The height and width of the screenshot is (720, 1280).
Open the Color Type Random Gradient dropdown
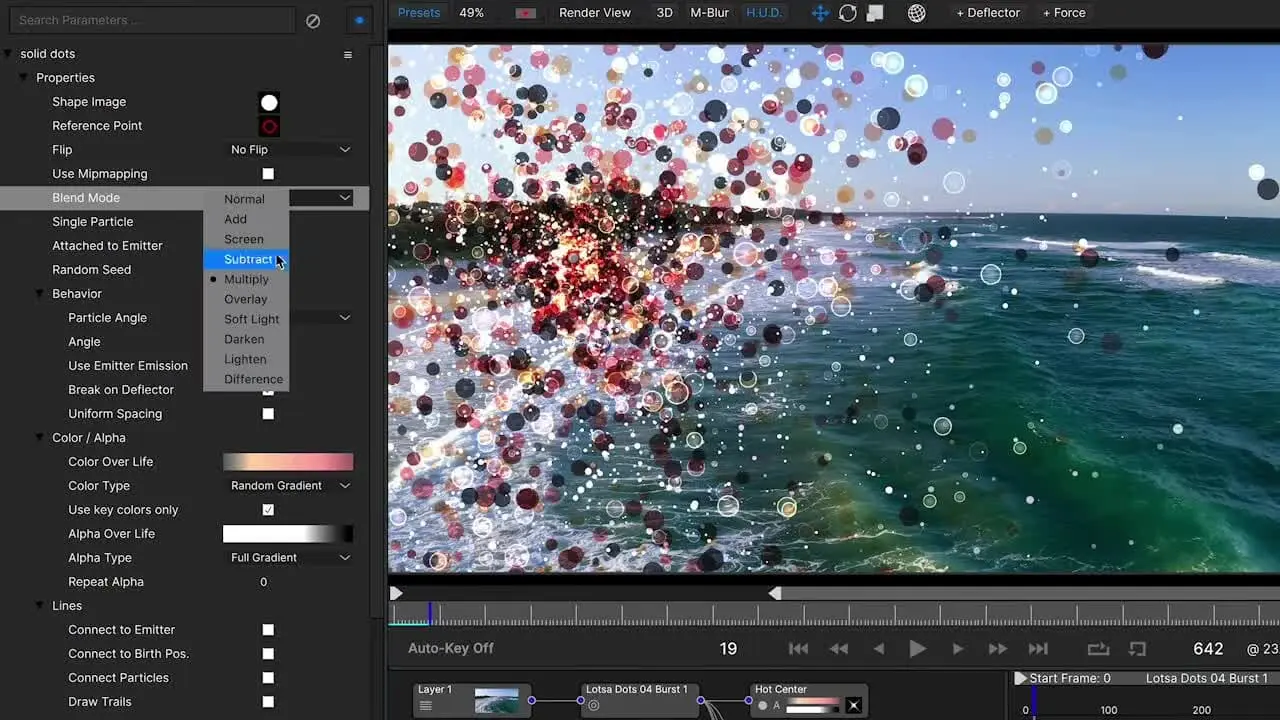click(290, 486)
